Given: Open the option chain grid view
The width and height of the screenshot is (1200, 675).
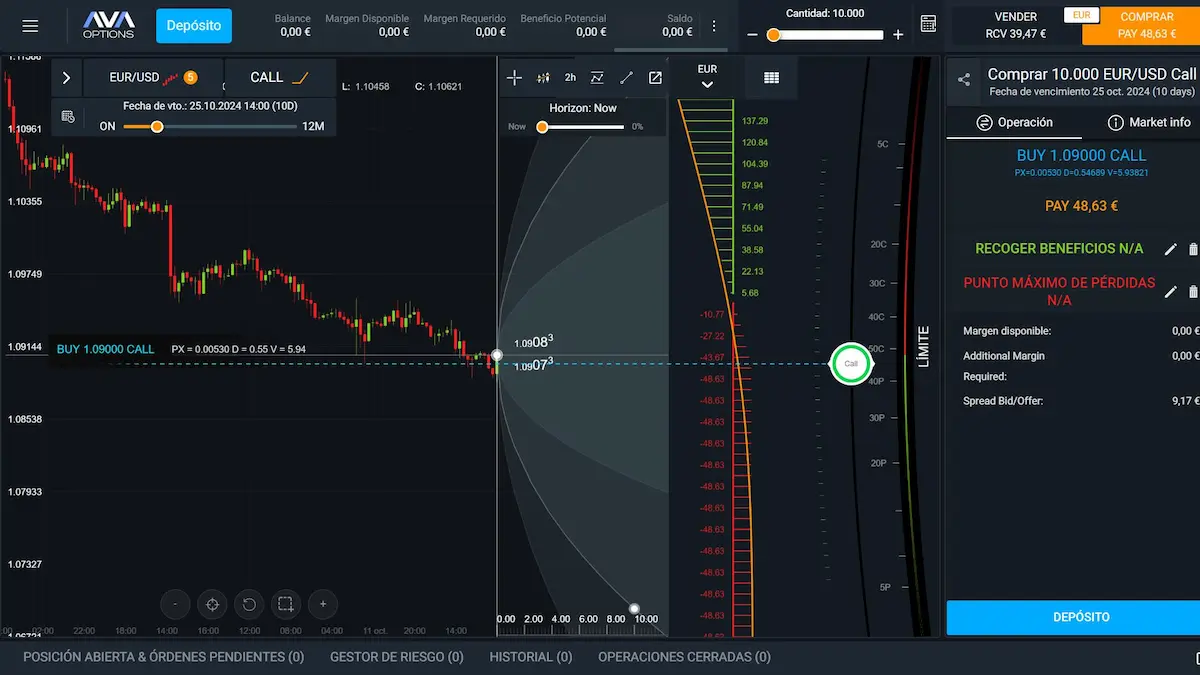Looking at the screenshot, I should click(x=771, y=77).
